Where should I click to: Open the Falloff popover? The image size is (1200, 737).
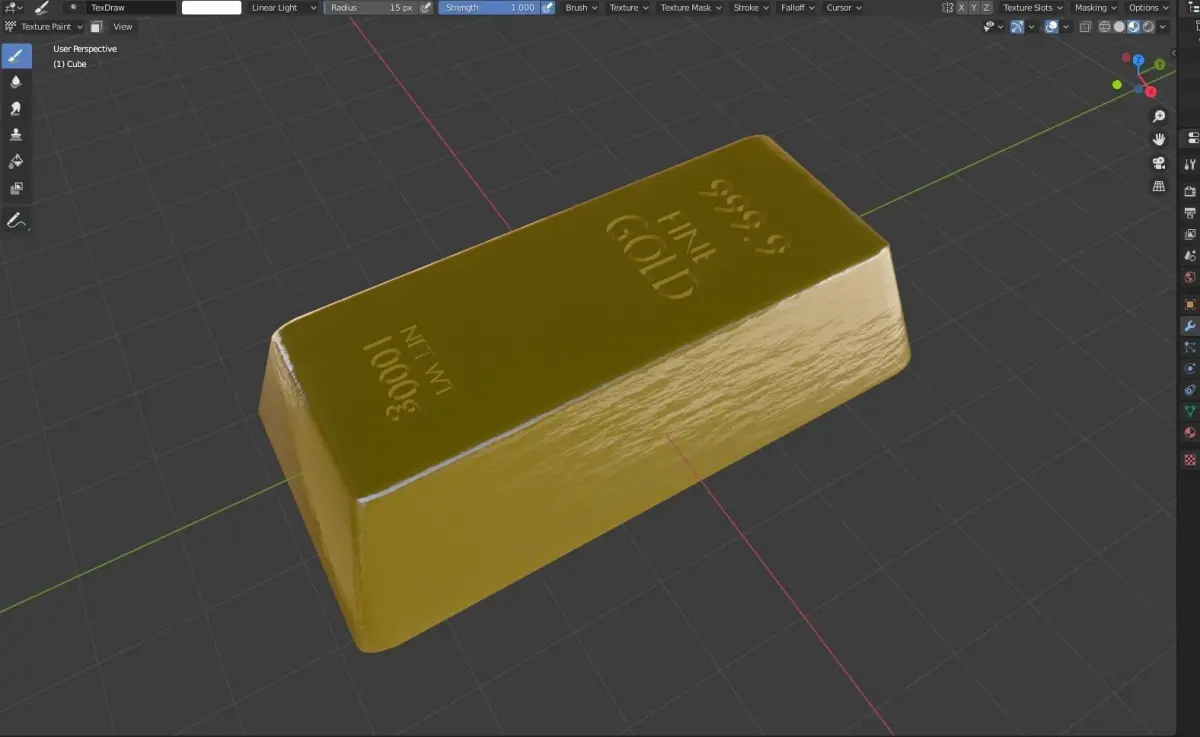(x=798, y=7)
